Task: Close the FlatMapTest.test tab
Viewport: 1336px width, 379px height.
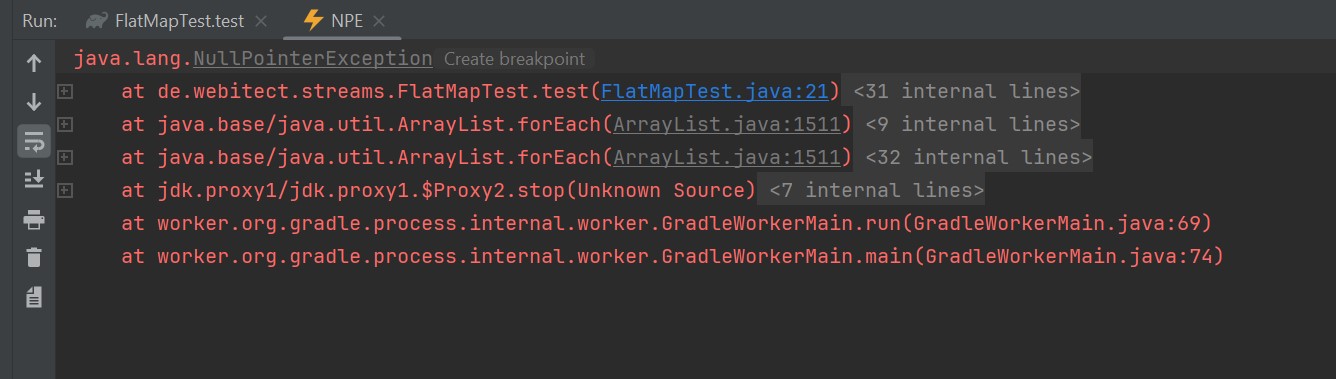Action: 261,21
